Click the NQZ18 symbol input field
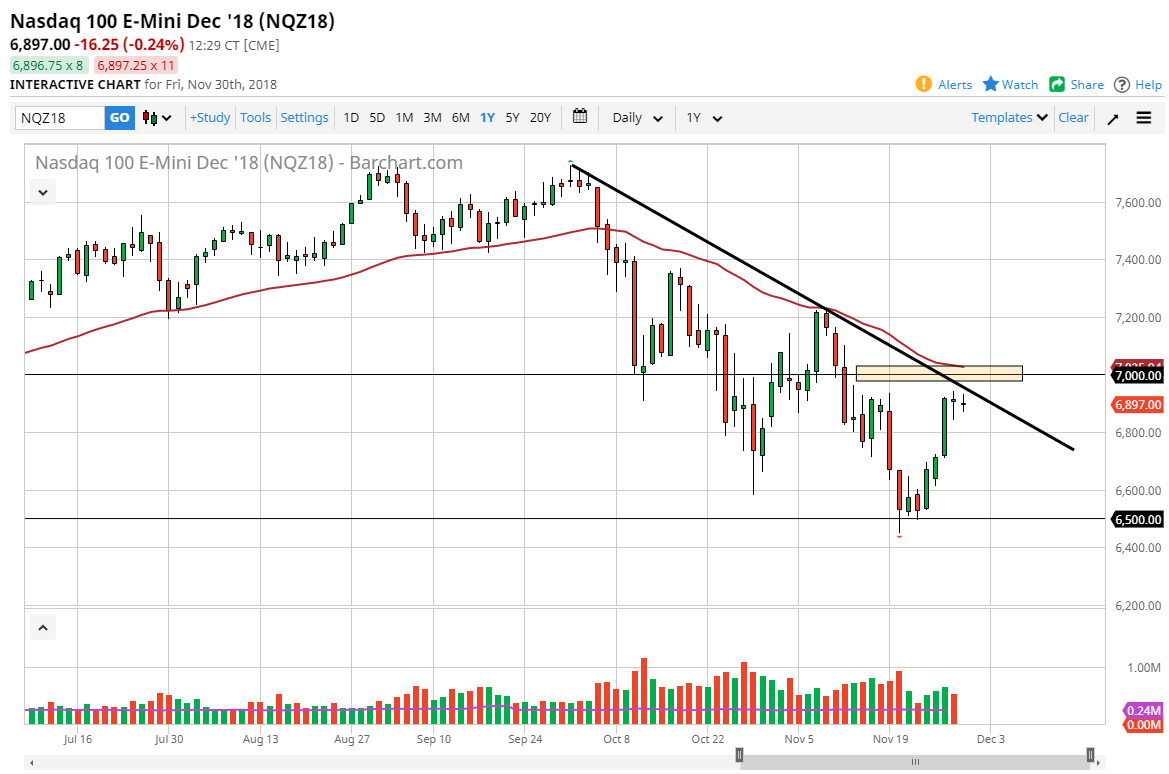Viewport: 1169px width, 774px height. tap(60, 117)
